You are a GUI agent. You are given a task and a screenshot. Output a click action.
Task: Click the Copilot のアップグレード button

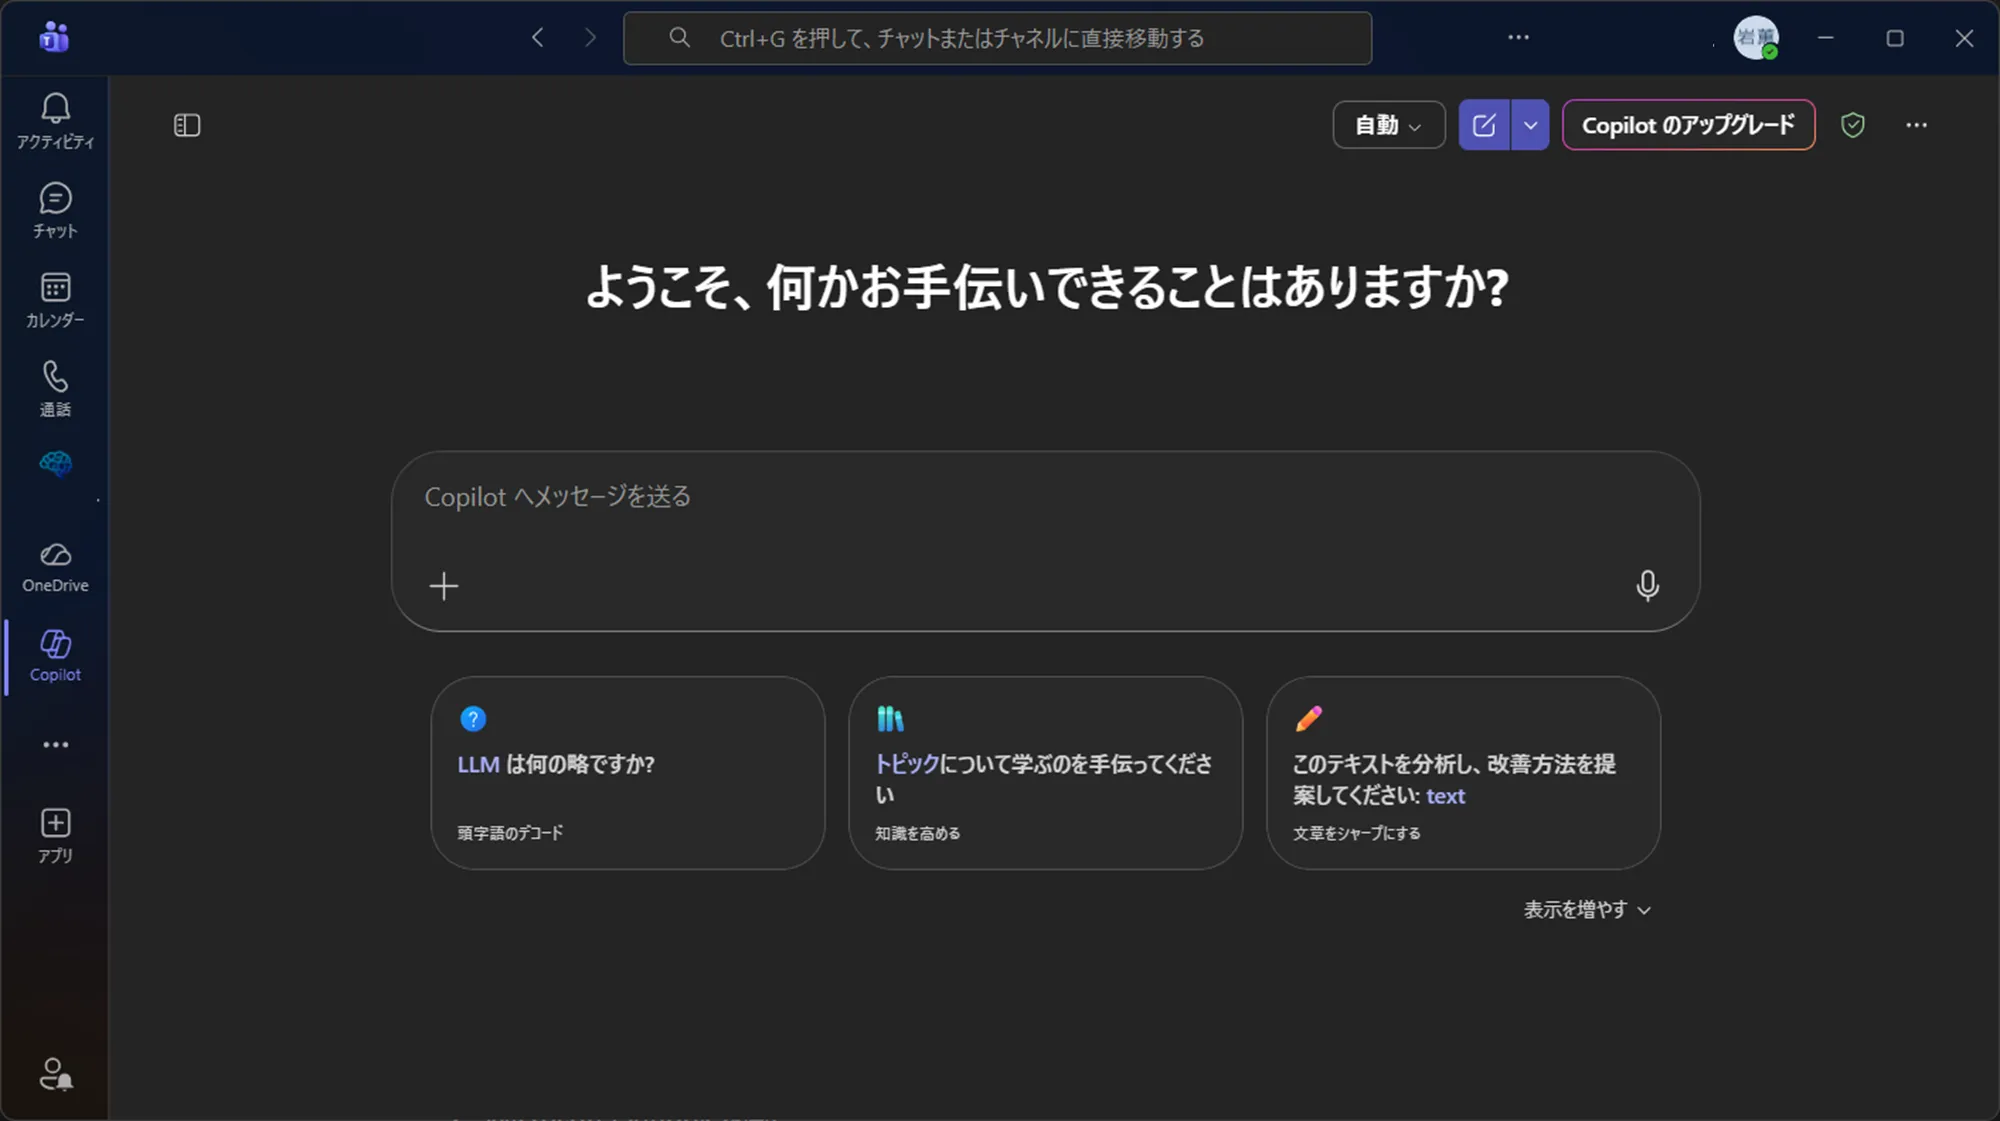click(x=1688, y=125)
